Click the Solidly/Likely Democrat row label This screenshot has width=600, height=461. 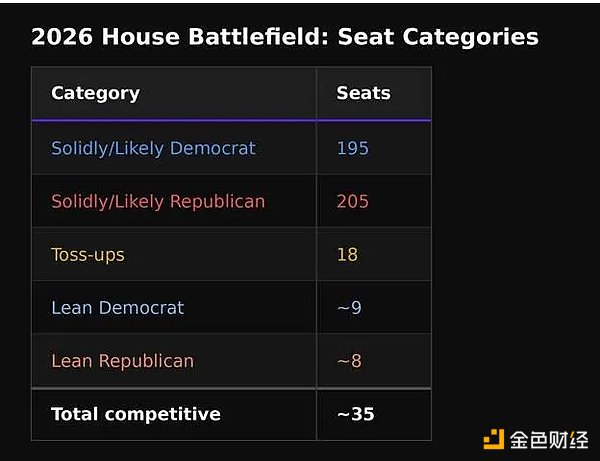pos(153,148)
